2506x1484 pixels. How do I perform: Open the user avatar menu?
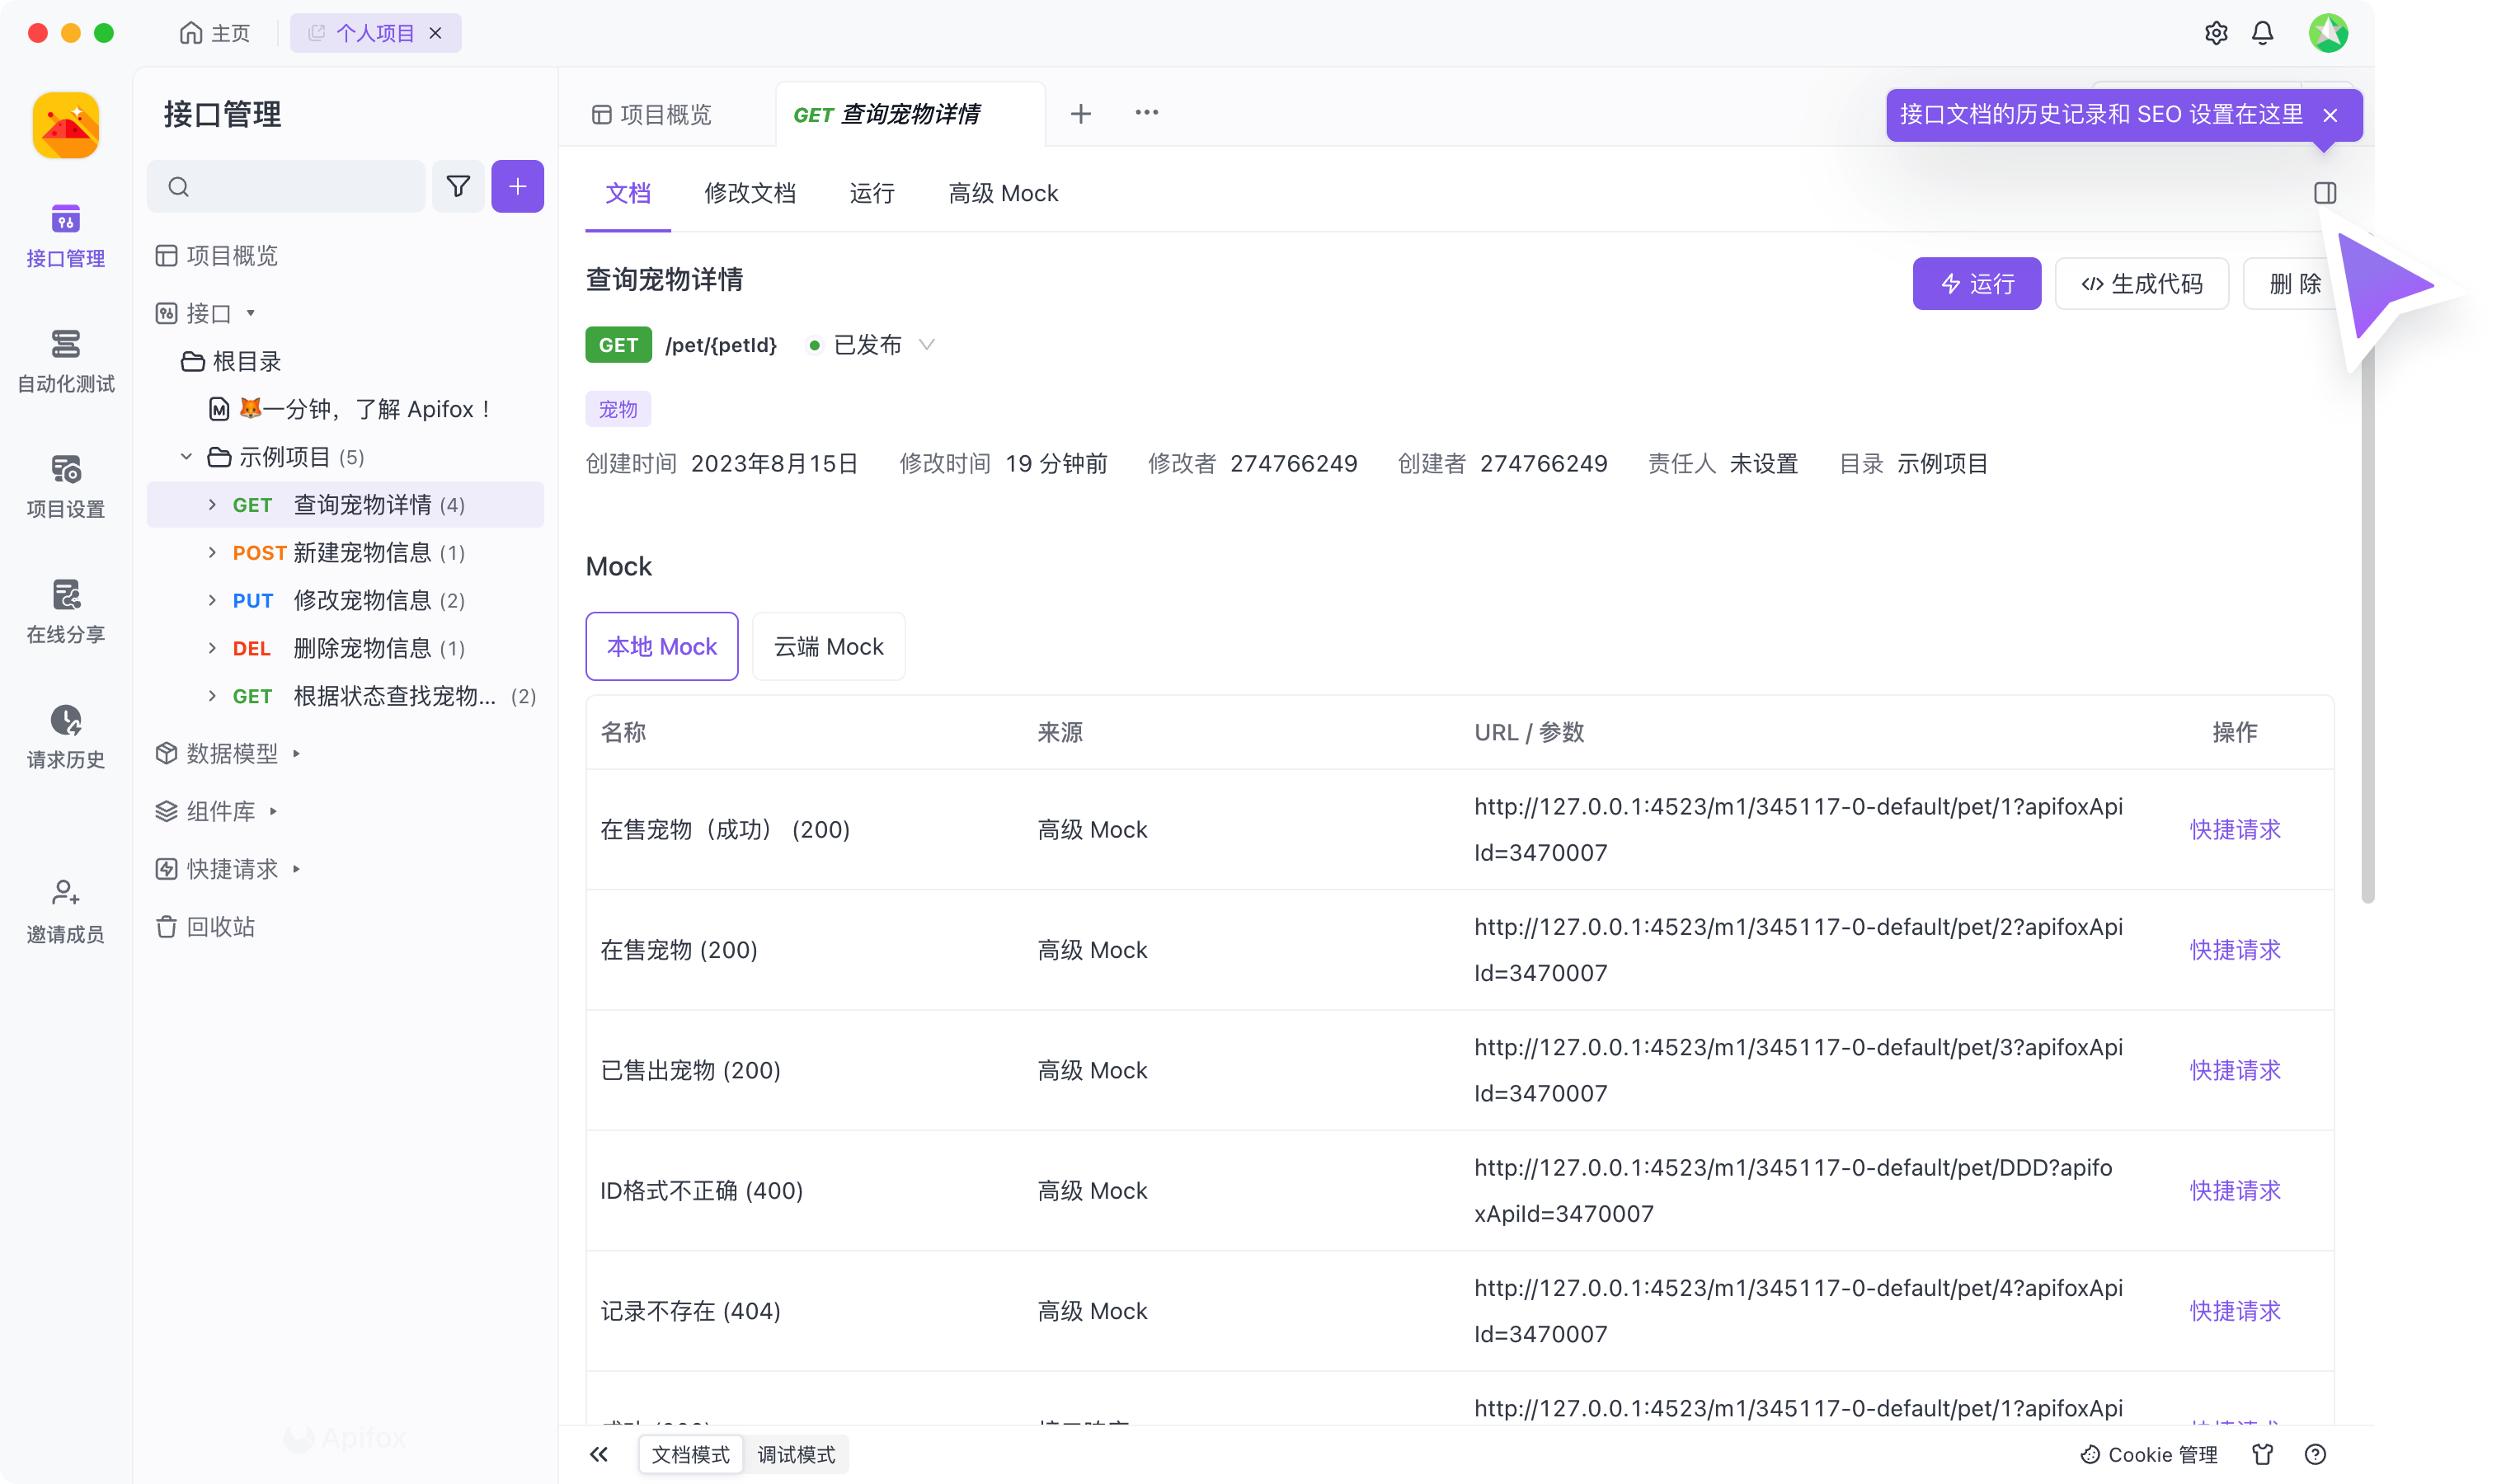coord(2329,33)
